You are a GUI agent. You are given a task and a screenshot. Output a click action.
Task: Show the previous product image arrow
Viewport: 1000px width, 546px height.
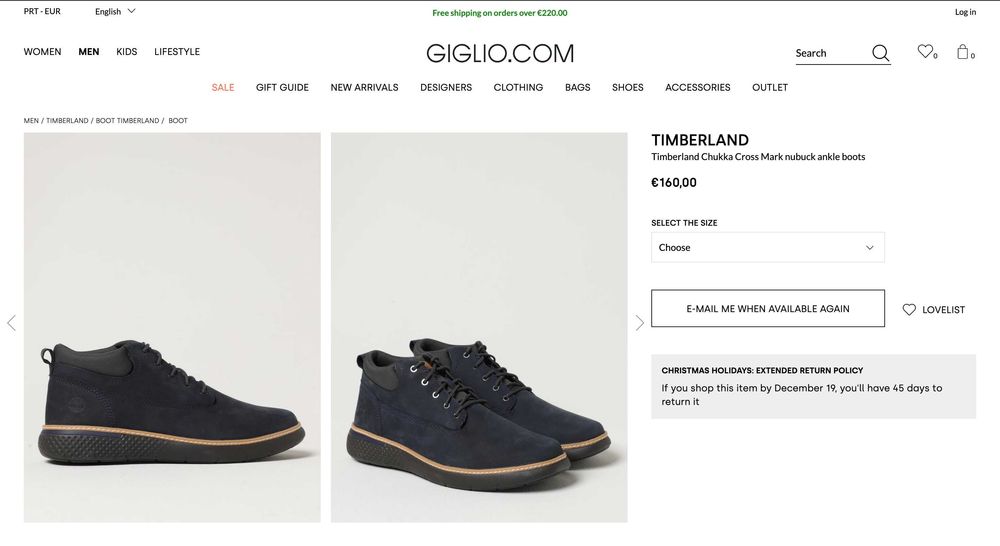11,323
